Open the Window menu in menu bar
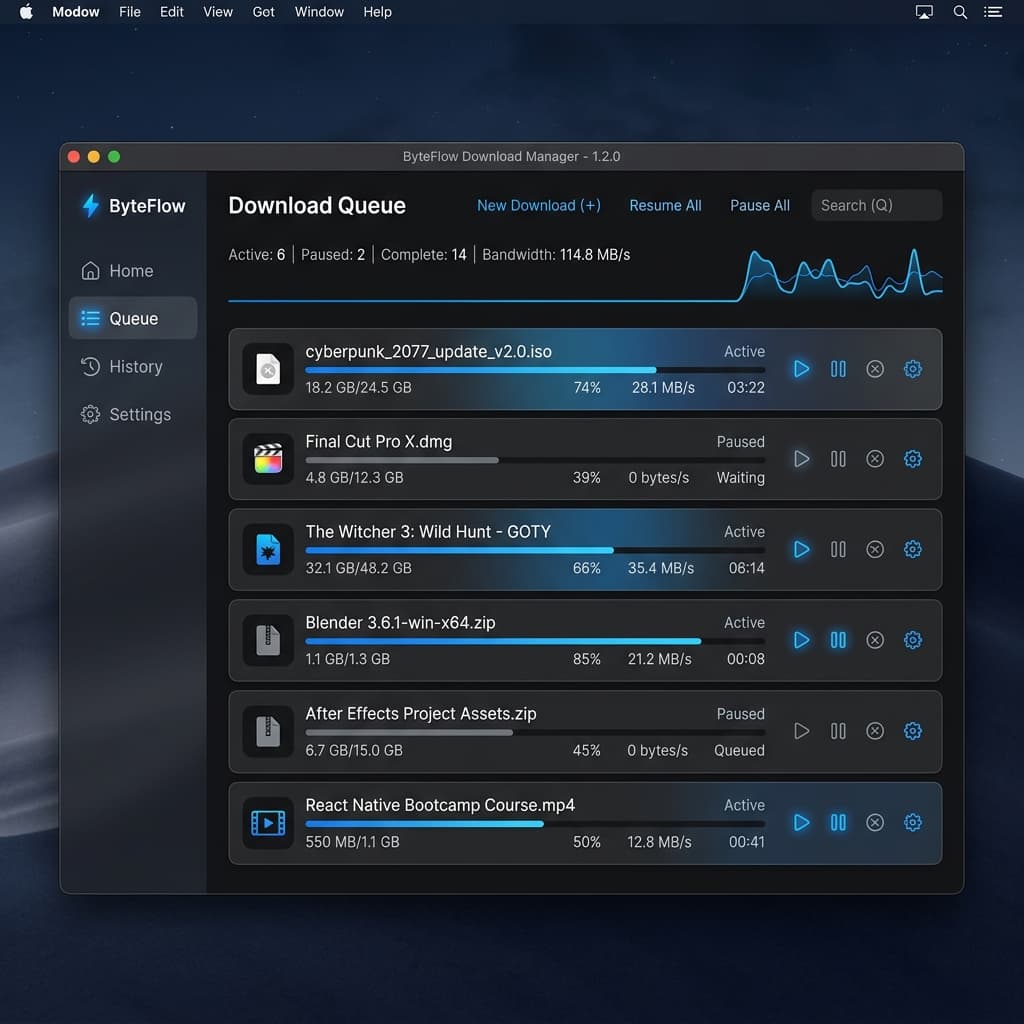This screenshot has height=1024, width=1024. [319, 12]
